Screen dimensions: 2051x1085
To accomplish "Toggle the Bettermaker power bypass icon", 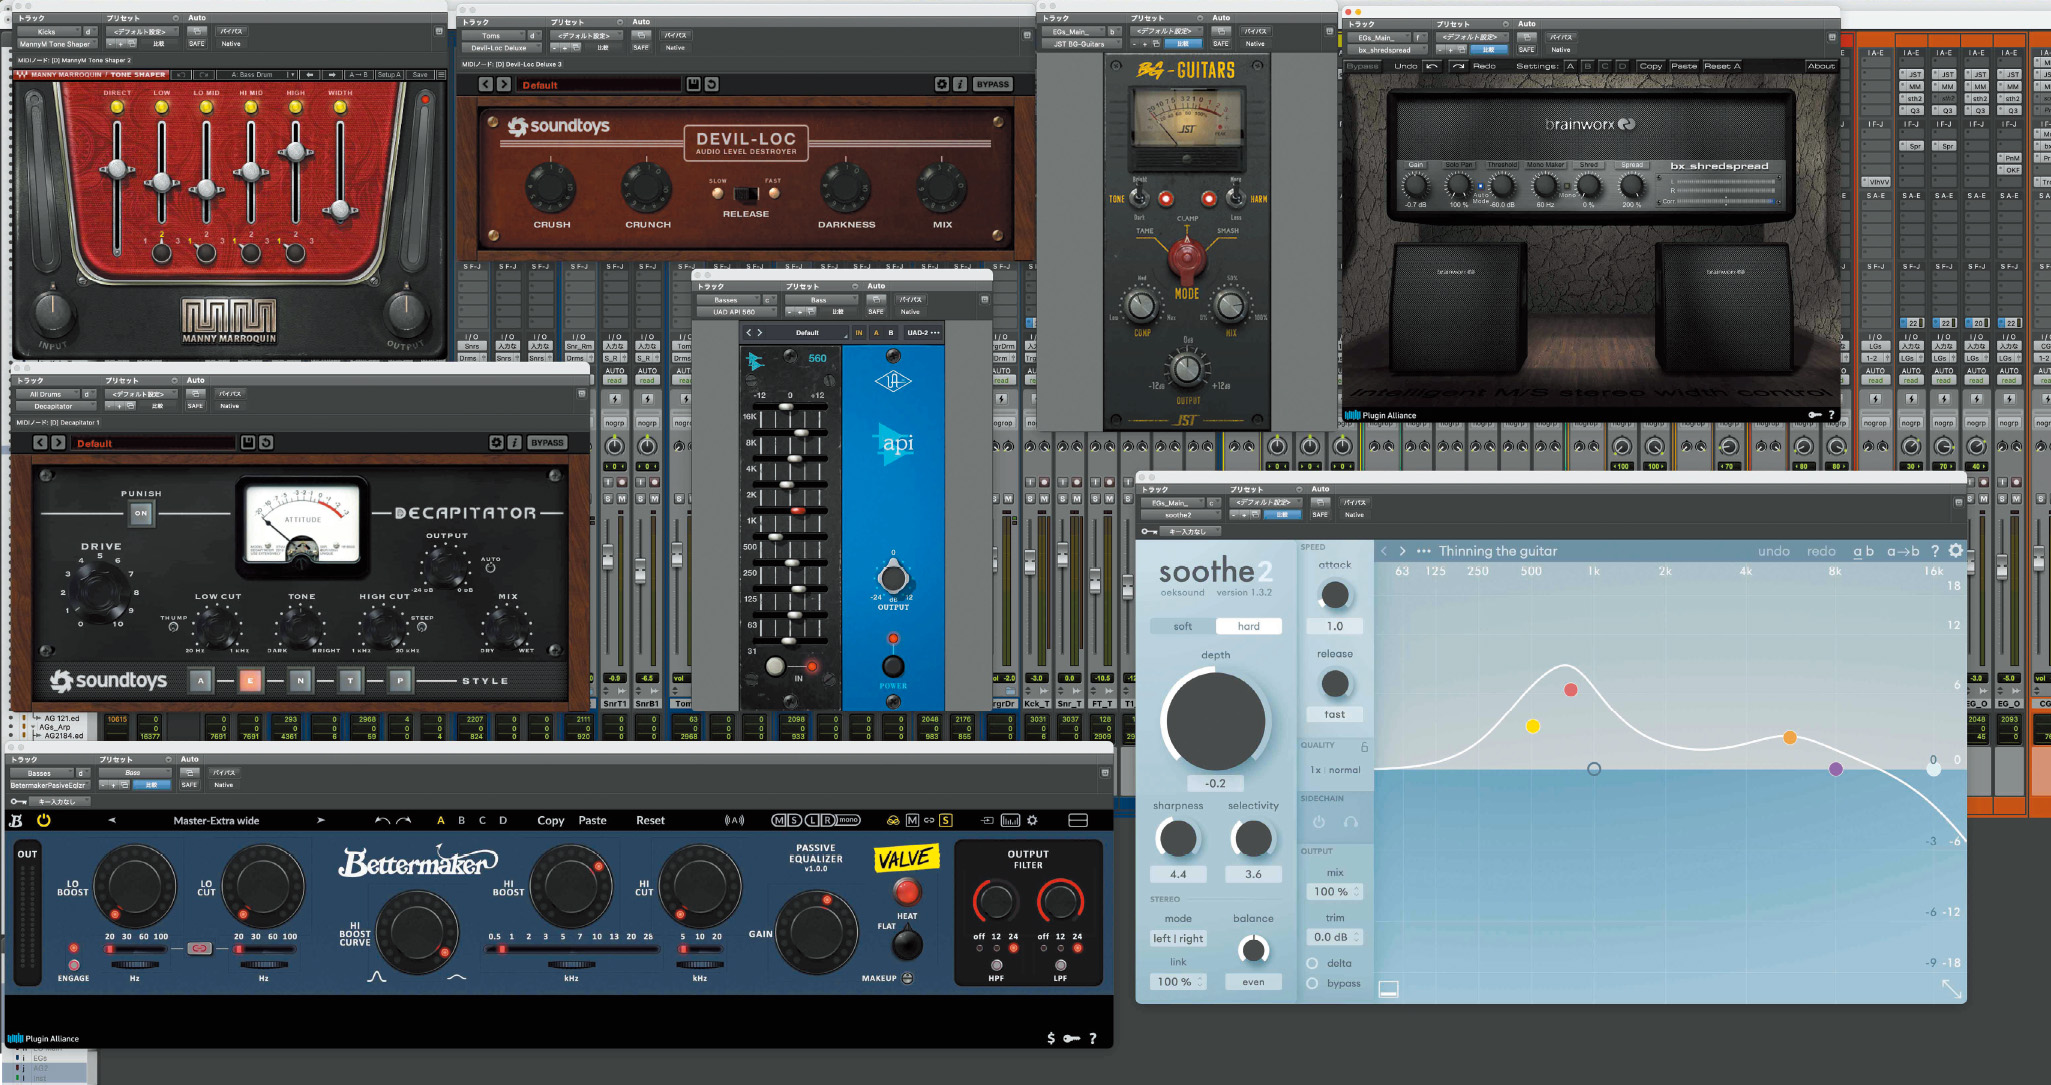I will (x=44, y=820).
